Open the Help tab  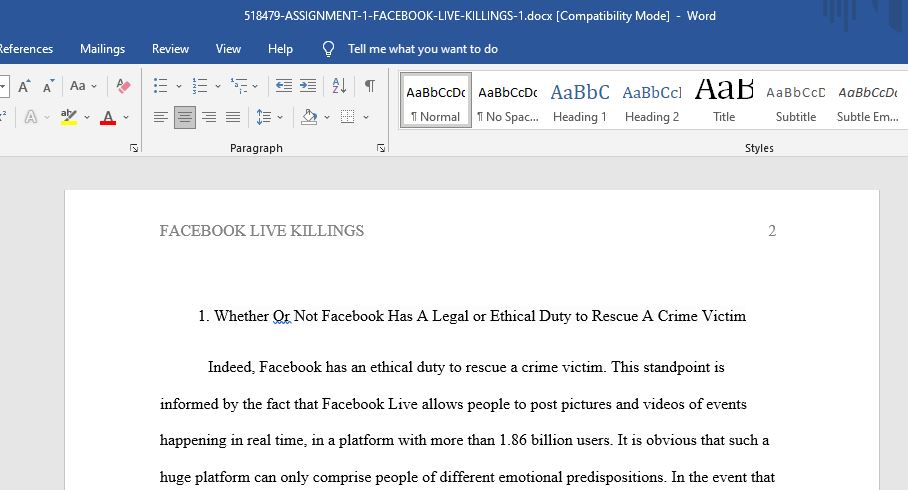click(280, 49)
